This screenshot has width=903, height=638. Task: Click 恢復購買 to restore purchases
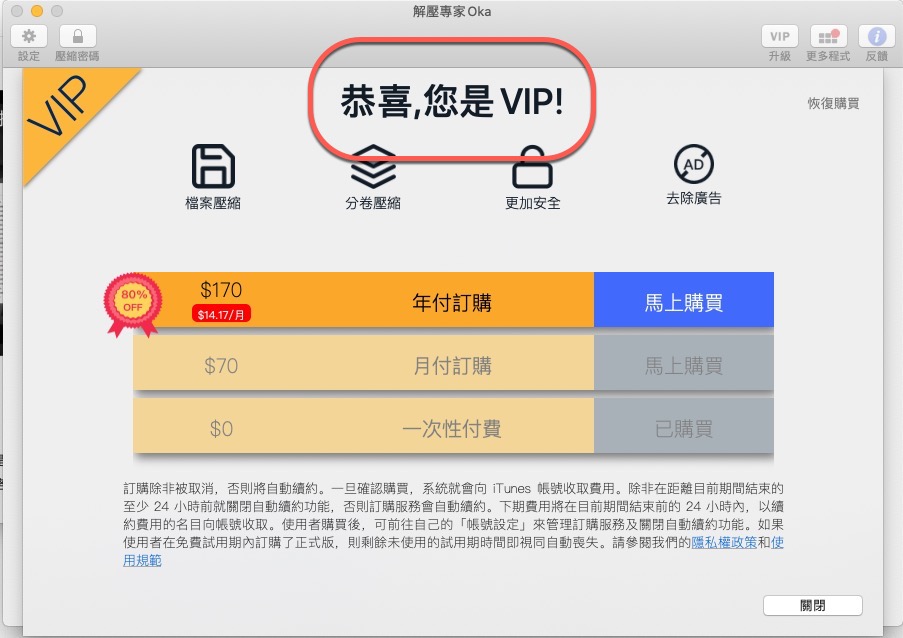[x=833, y=103]
